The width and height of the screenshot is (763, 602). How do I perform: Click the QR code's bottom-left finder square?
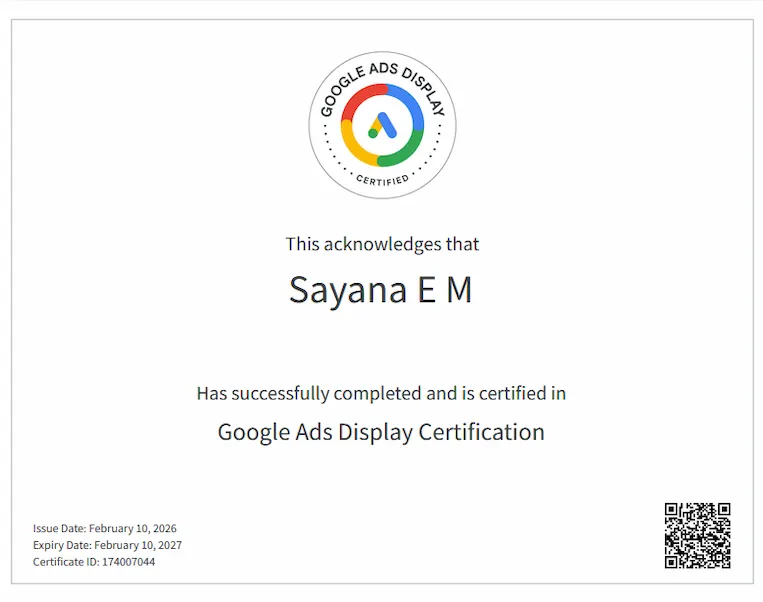click(673, 560)
